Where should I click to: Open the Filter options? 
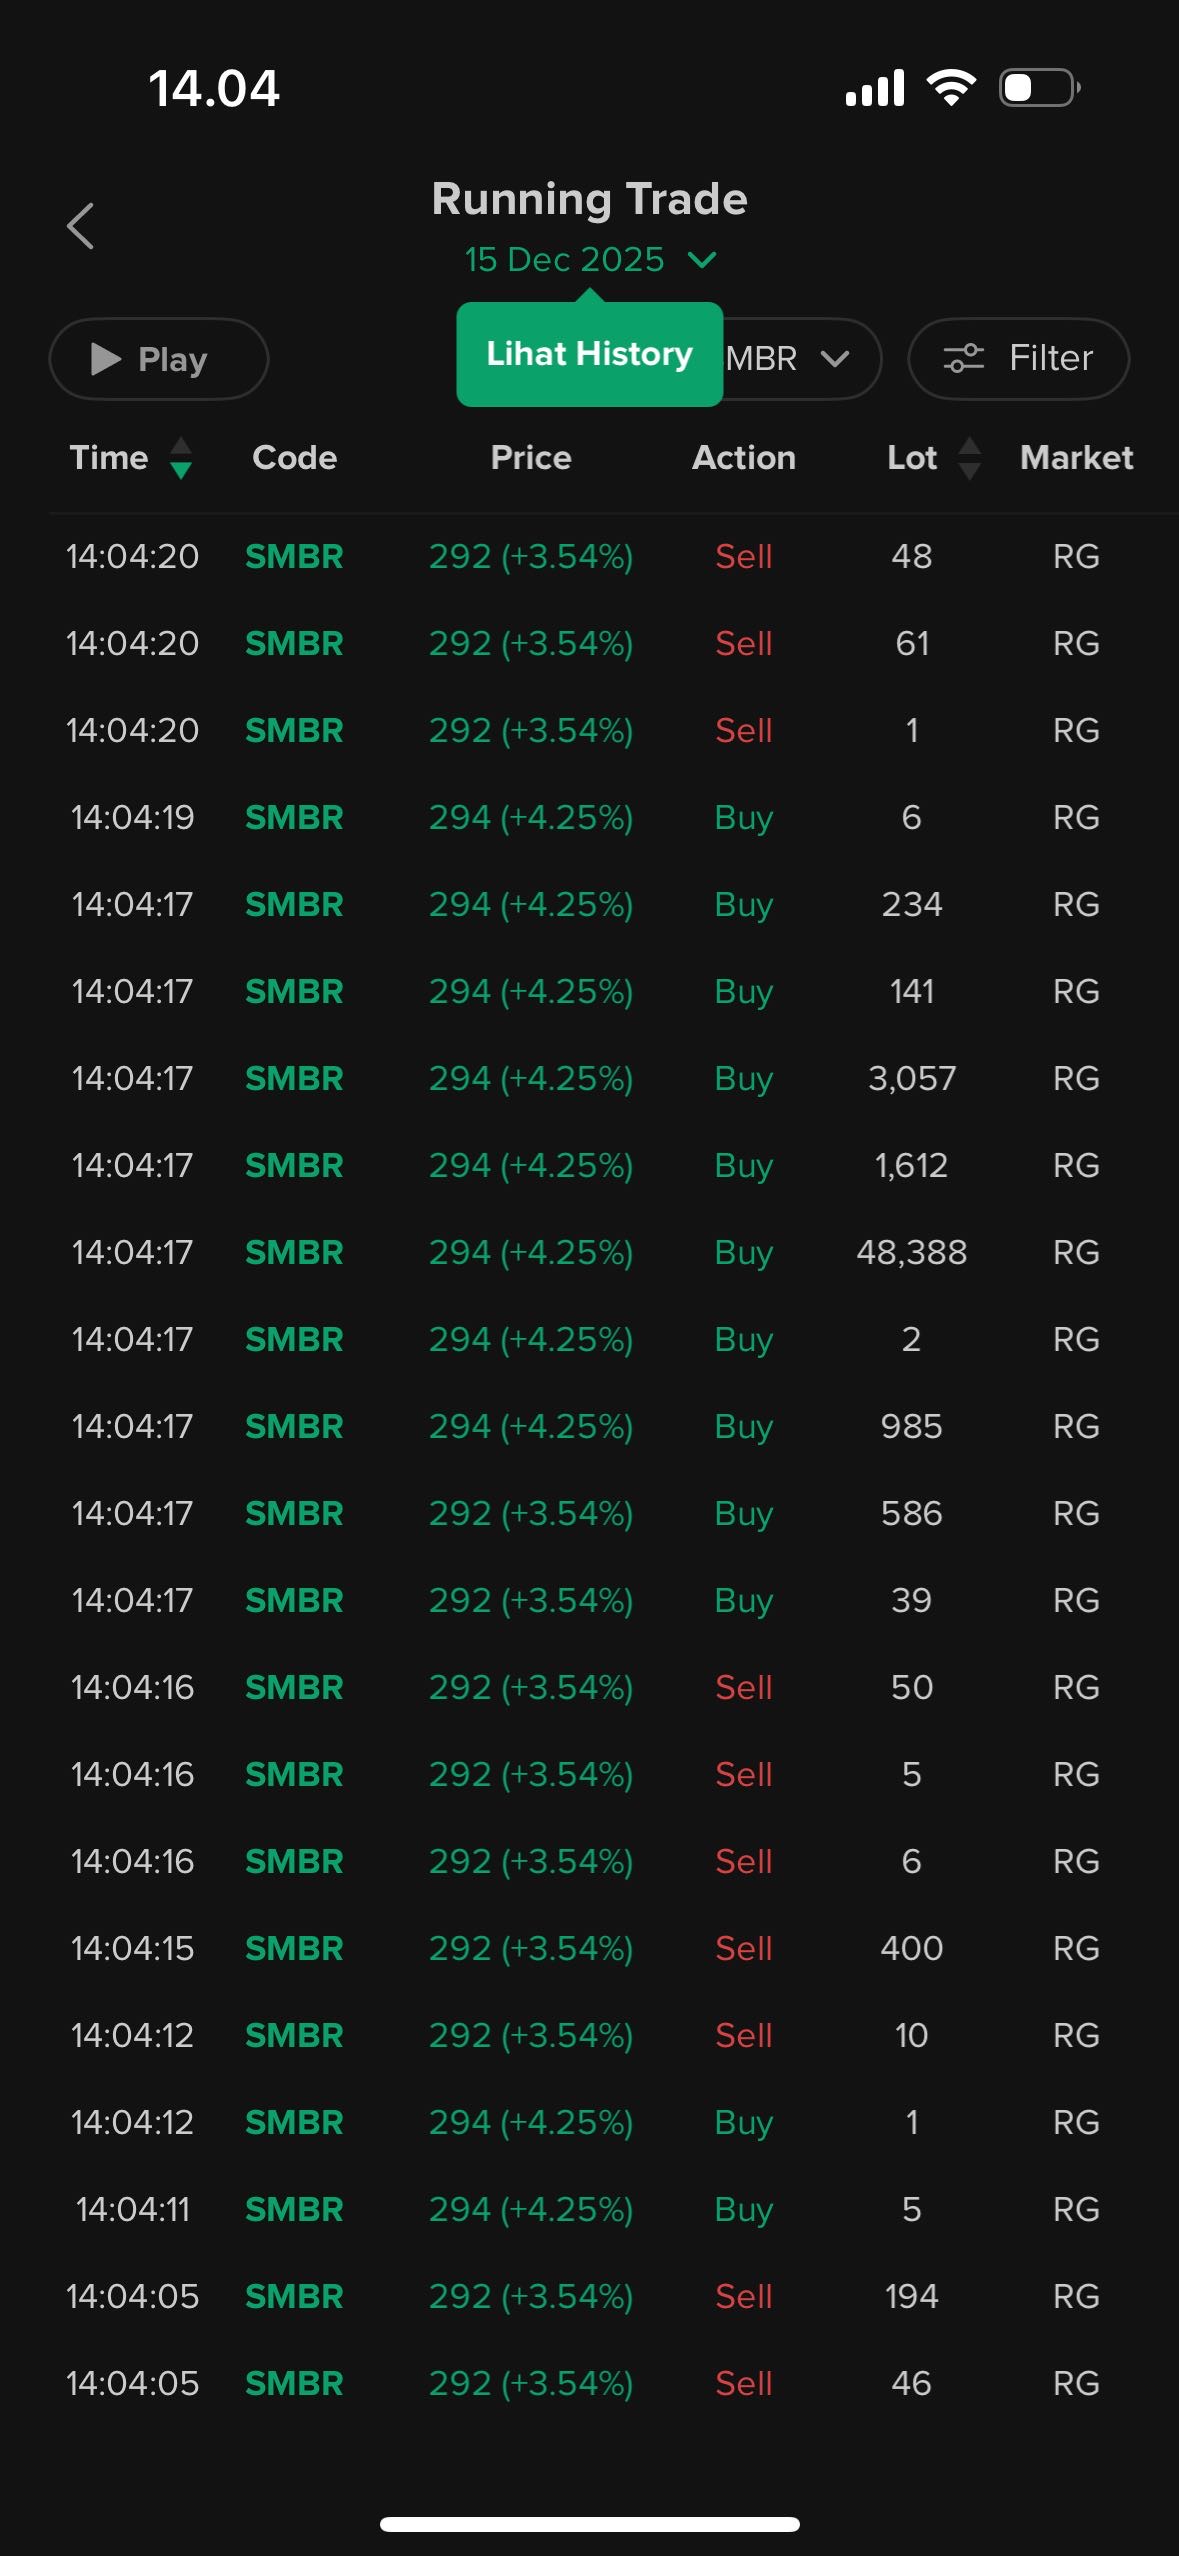coord(1018,358)
